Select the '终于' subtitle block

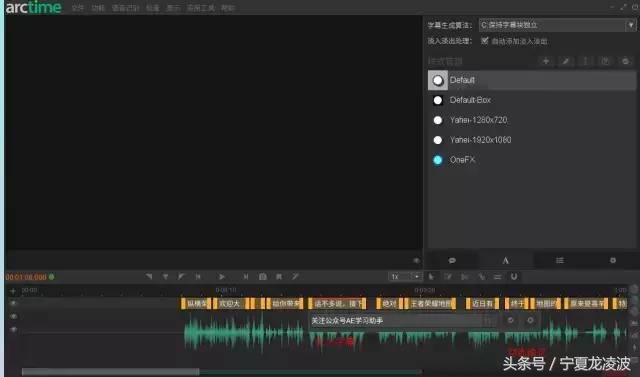517,304
